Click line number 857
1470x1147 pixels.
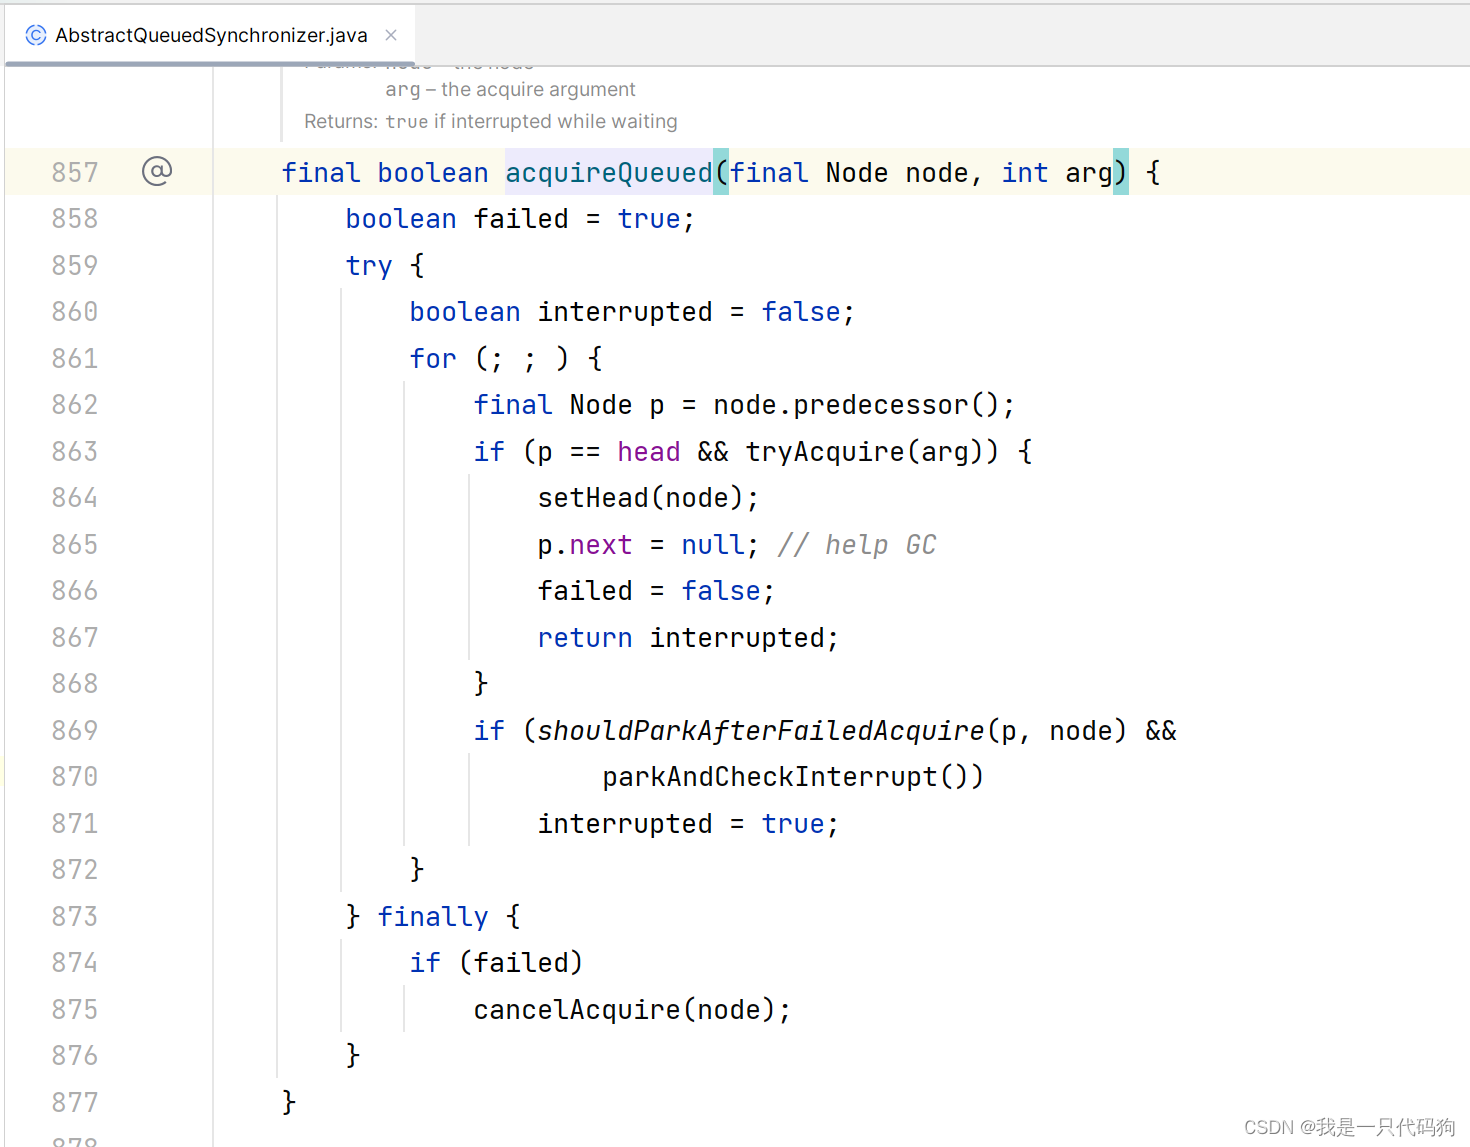tap(75, 171)
